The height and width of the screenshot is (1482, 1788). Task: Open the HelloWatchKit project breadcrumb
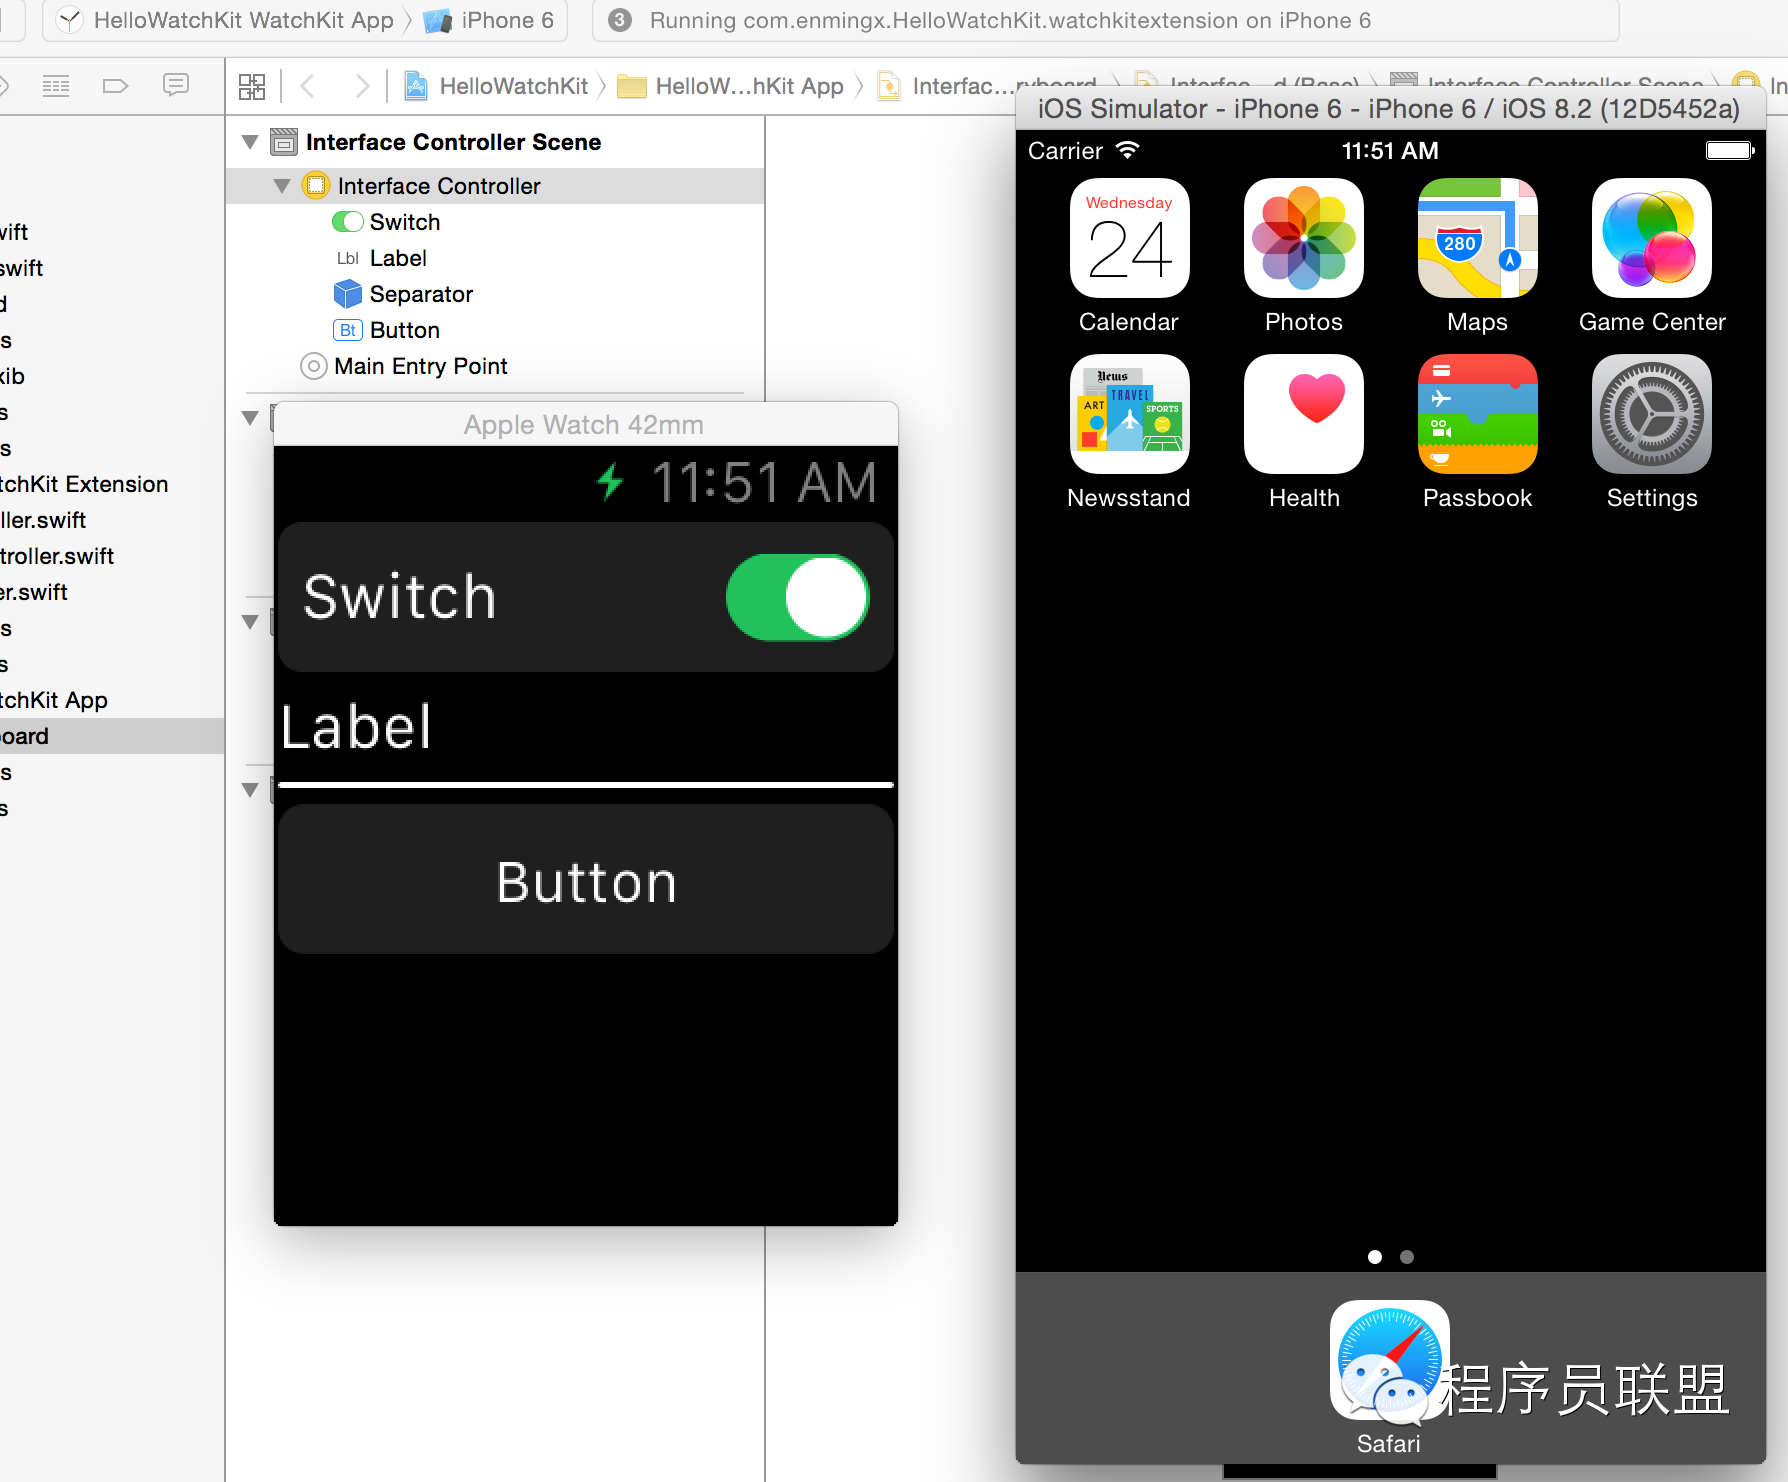pyautogui.click(x=496, y=87)
